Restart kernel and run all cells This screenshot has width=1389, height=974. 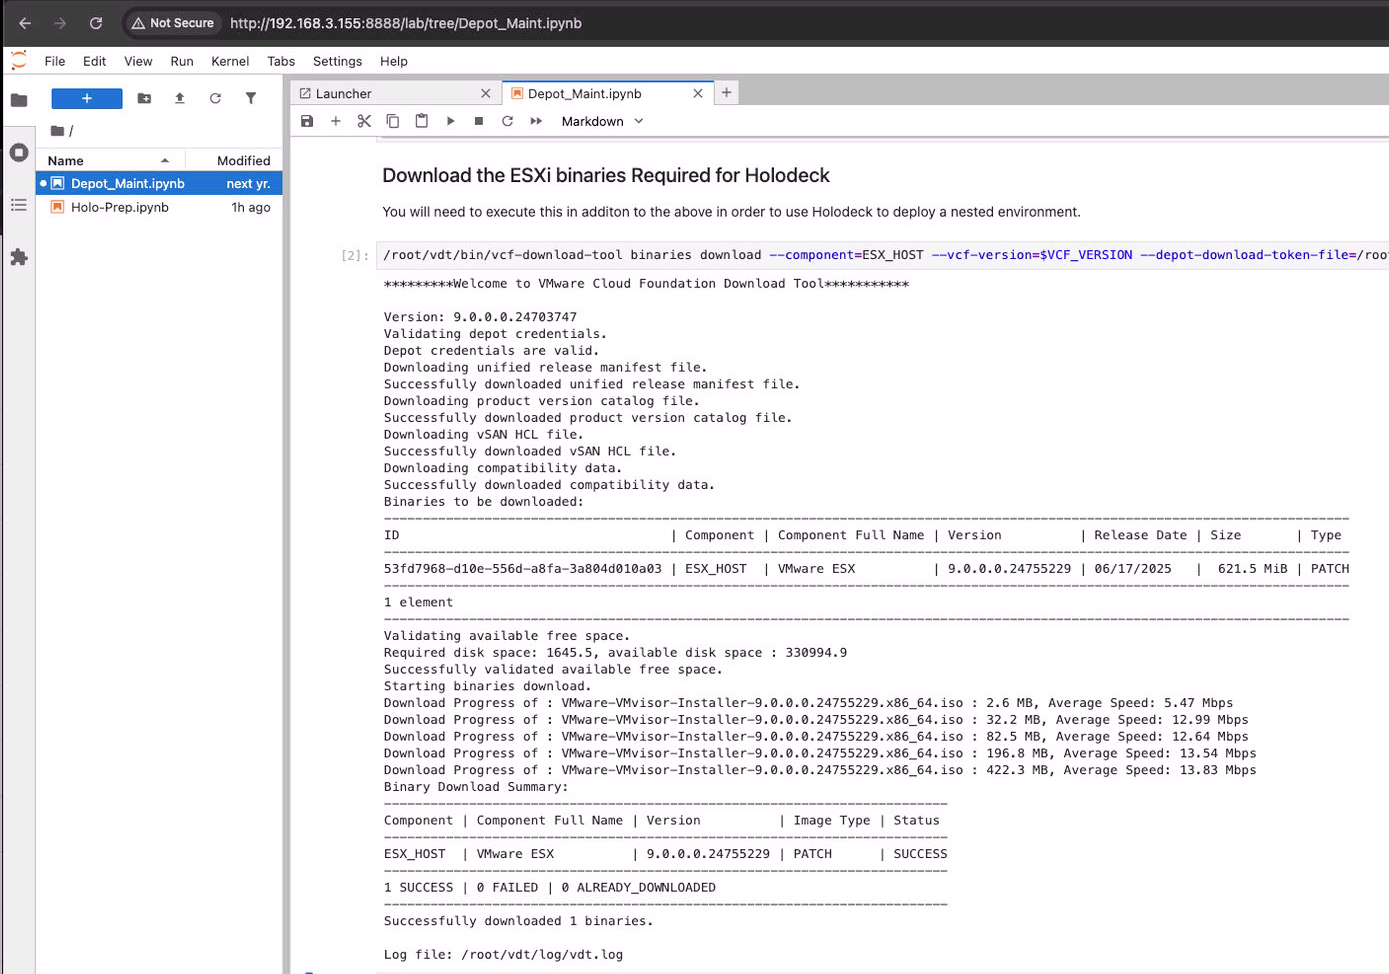tap(536, 121)
